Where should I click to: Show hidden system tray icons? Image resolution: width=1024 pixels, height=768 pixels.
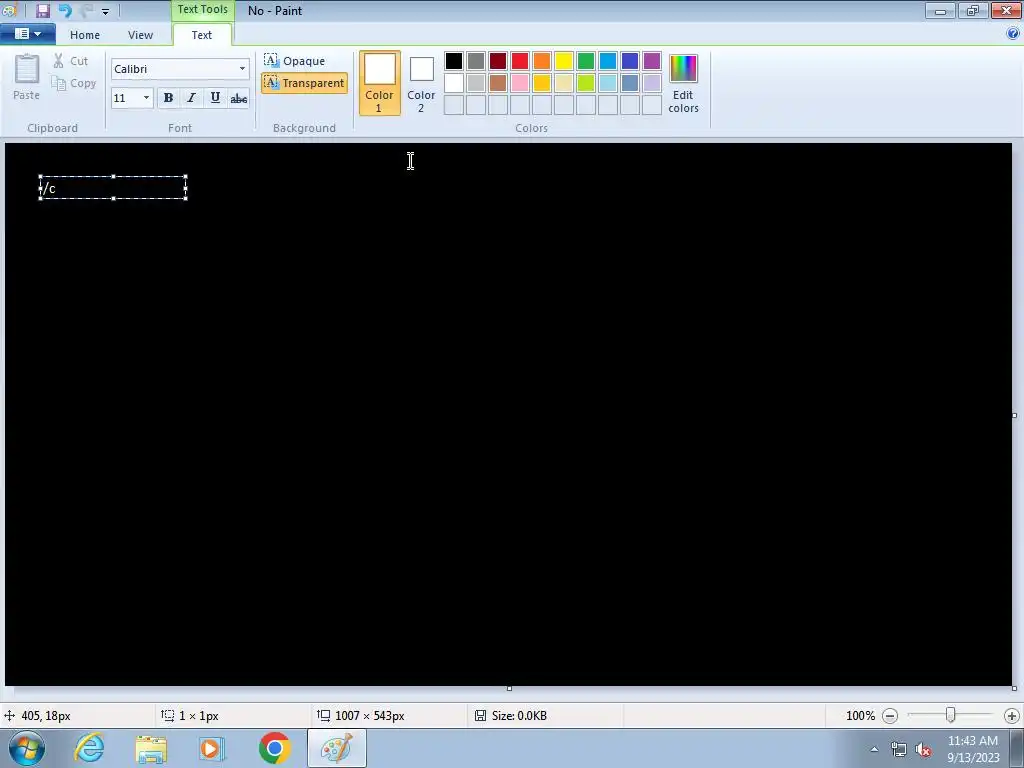874,749
